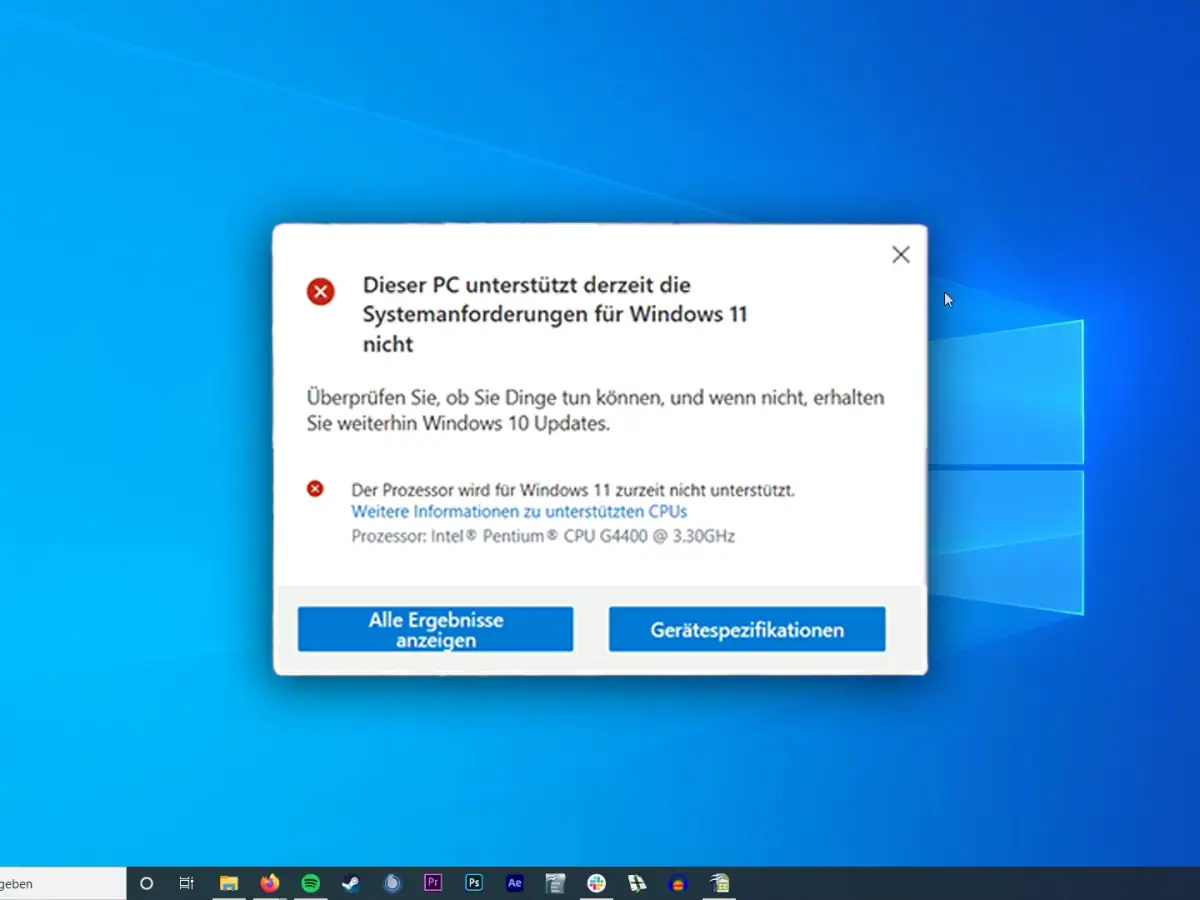
Task: Close the Windows 11 compatibility dialog
Action: 901,255
